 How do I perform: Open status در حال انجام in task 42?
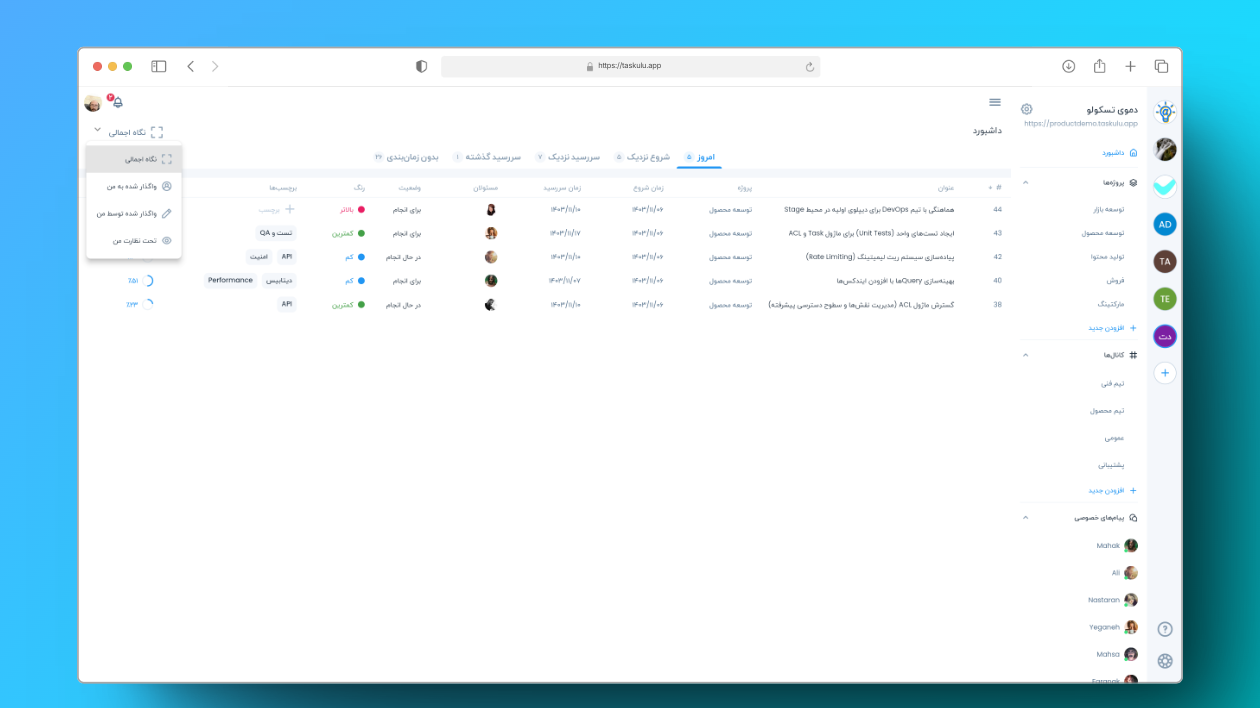[x=403, y=257]
